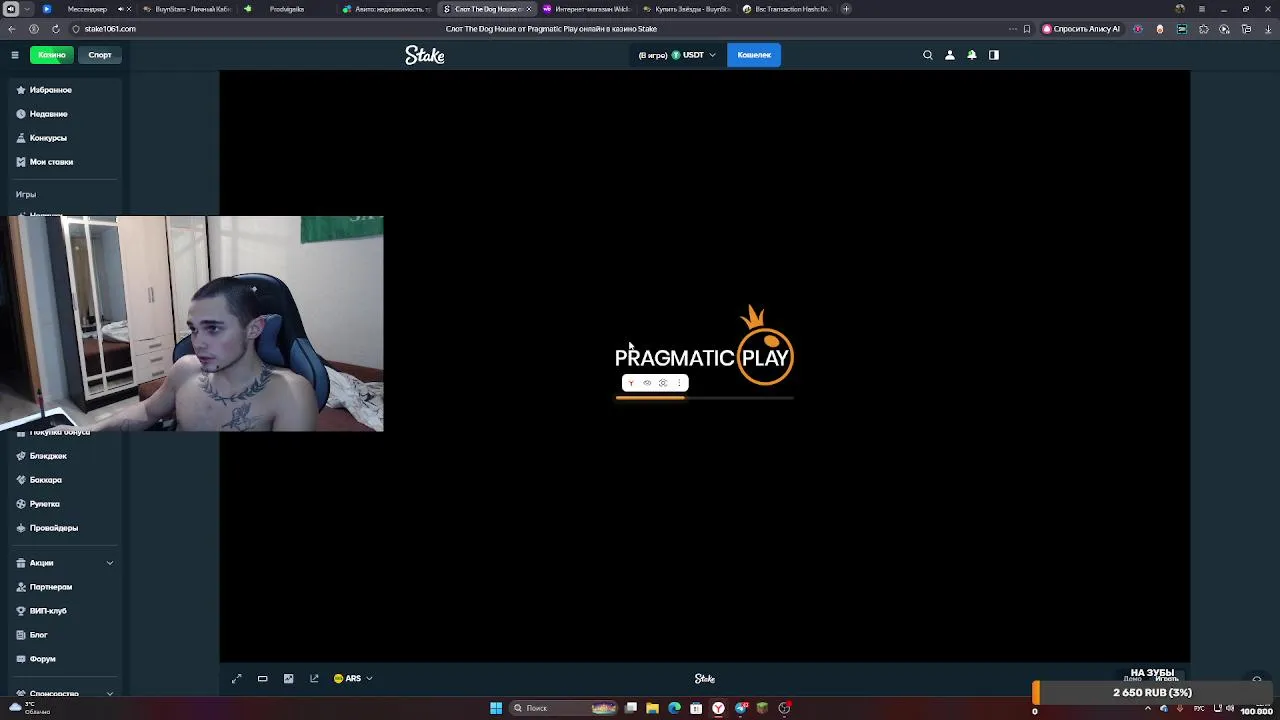
Task: Open Microsoft Edge from taskbar
Action: (x=674, y=708)
